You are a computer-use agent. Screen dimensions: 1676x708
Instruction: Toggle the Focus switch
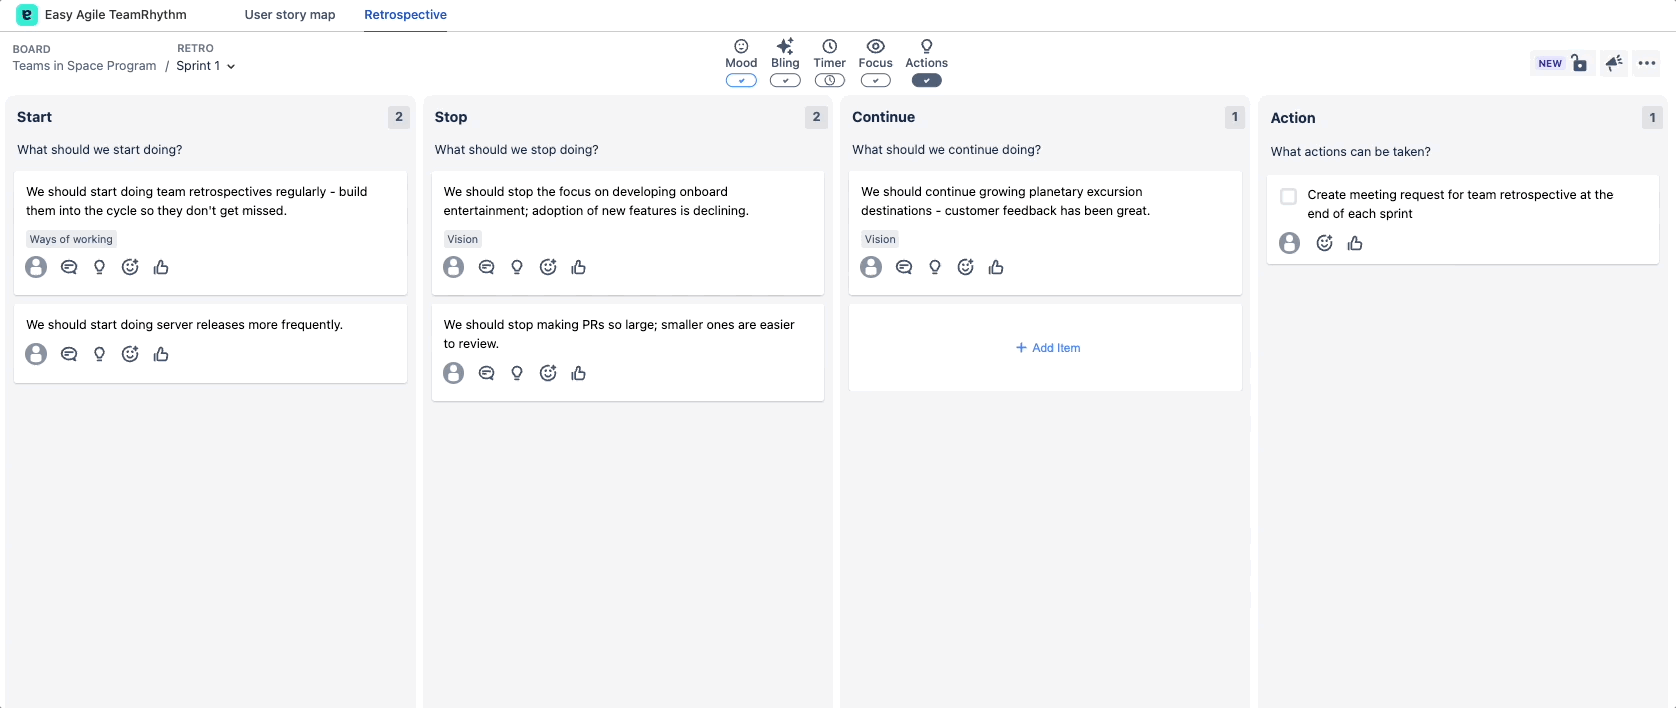pos(875,81)
